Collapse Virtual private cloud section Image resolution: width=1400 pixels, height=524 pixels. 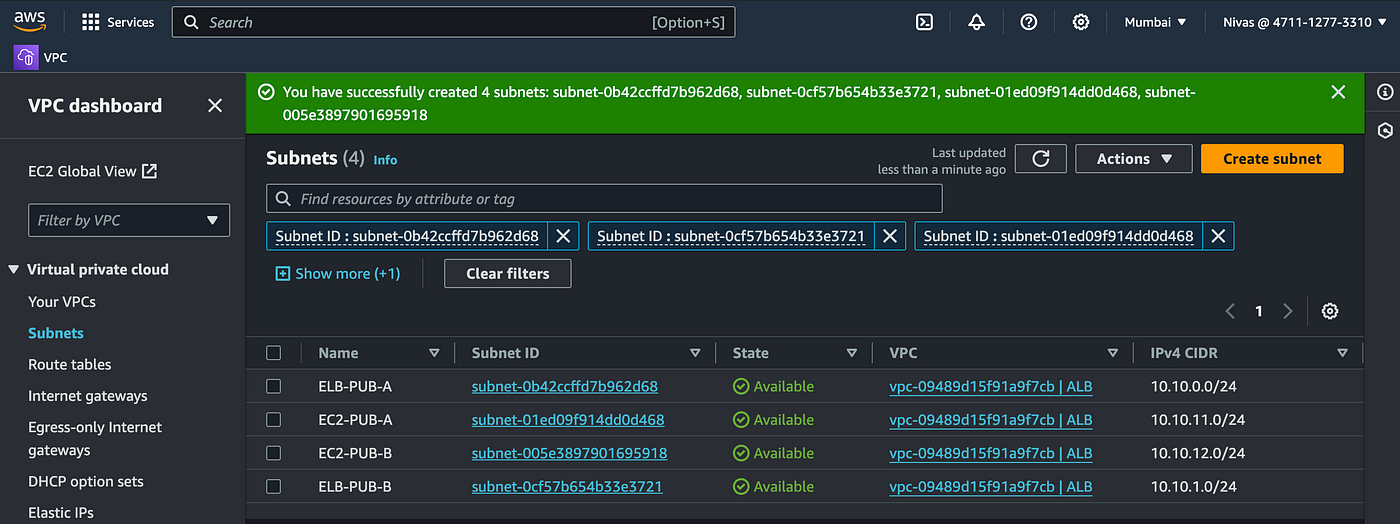coord(14,269)
